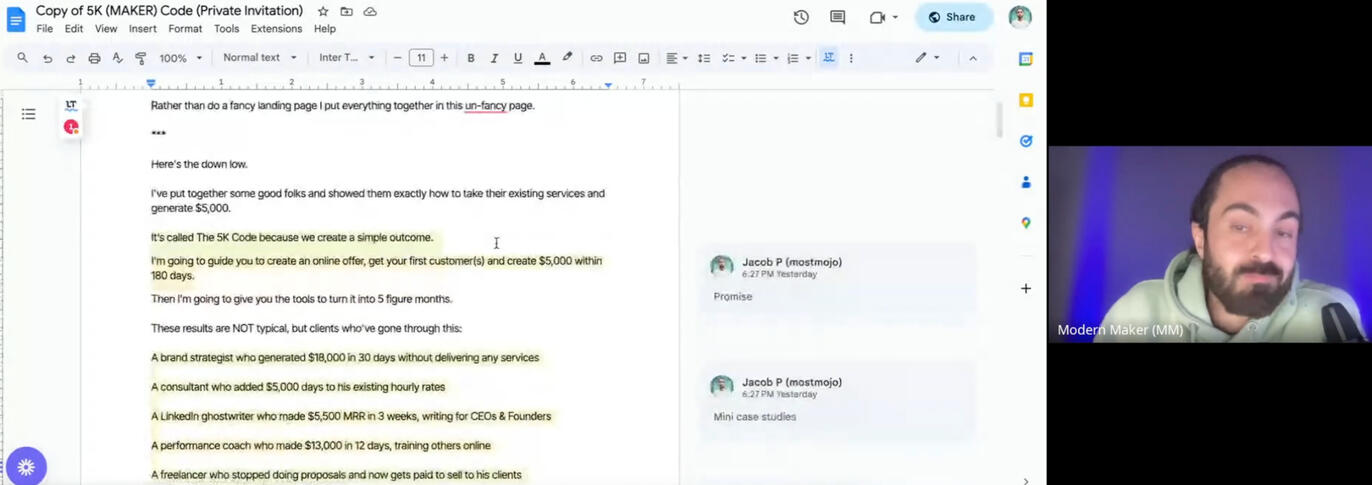Click the Share button
This screenshot has height=485, width=1372.
coord(952,17)
